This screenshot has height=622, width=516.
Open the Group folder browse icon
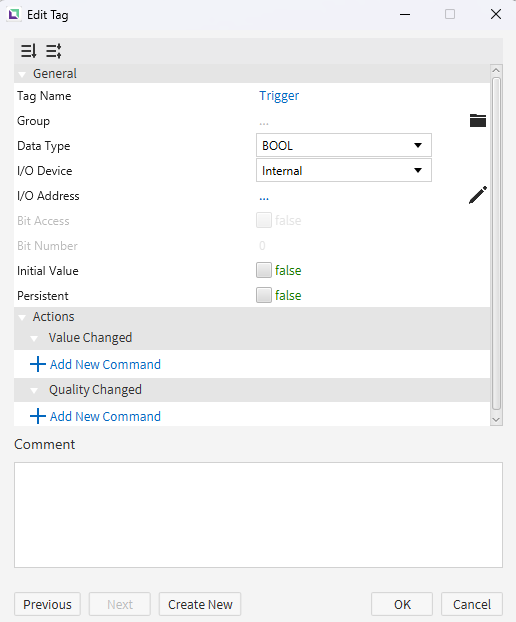pyautogui.click(x=478, y=120)
